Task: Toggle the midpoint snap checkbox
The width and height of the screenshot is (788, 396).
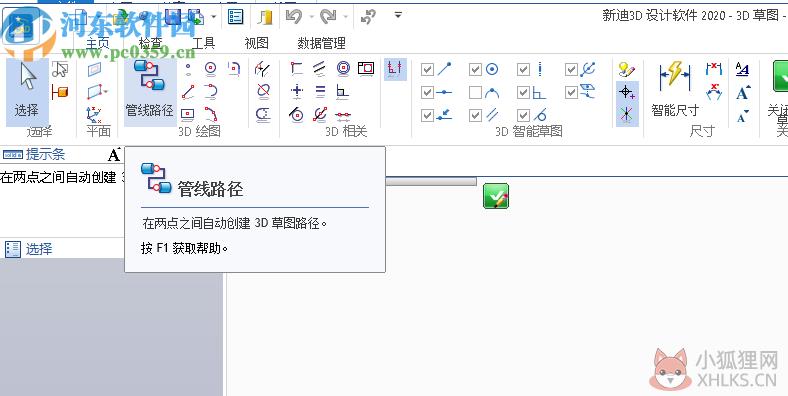Action: [427, 92]
